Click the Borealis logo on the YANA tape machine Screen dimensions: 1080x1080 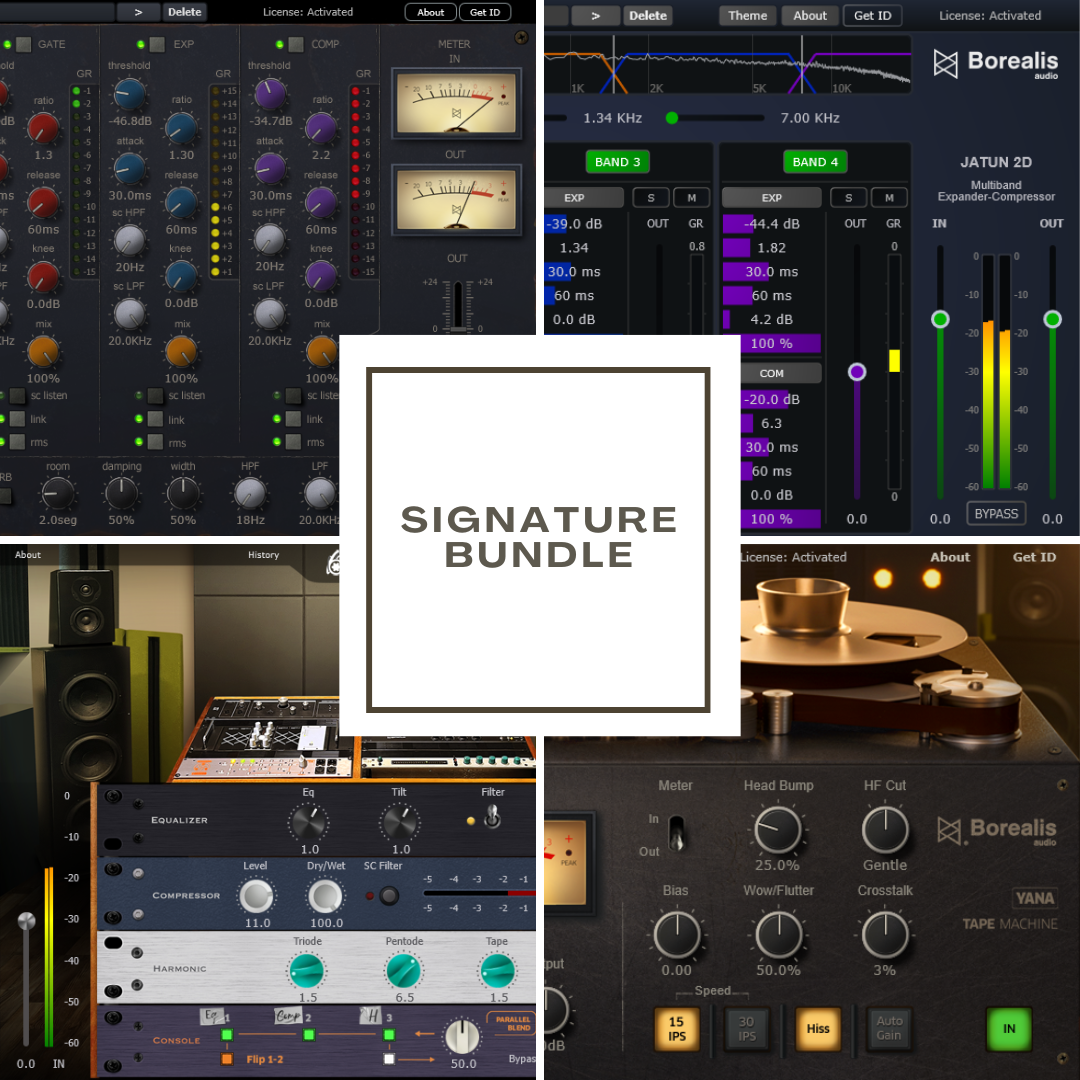tap(1000, 830)
